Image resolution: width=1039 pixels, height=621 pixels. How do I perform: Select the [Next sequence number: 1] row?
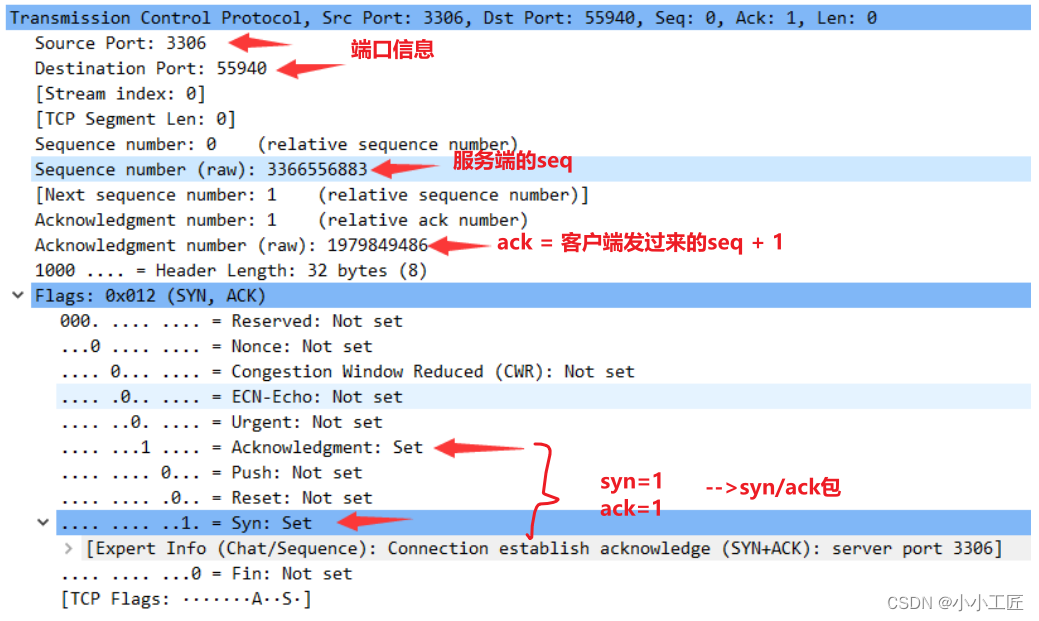coord(312,195)
